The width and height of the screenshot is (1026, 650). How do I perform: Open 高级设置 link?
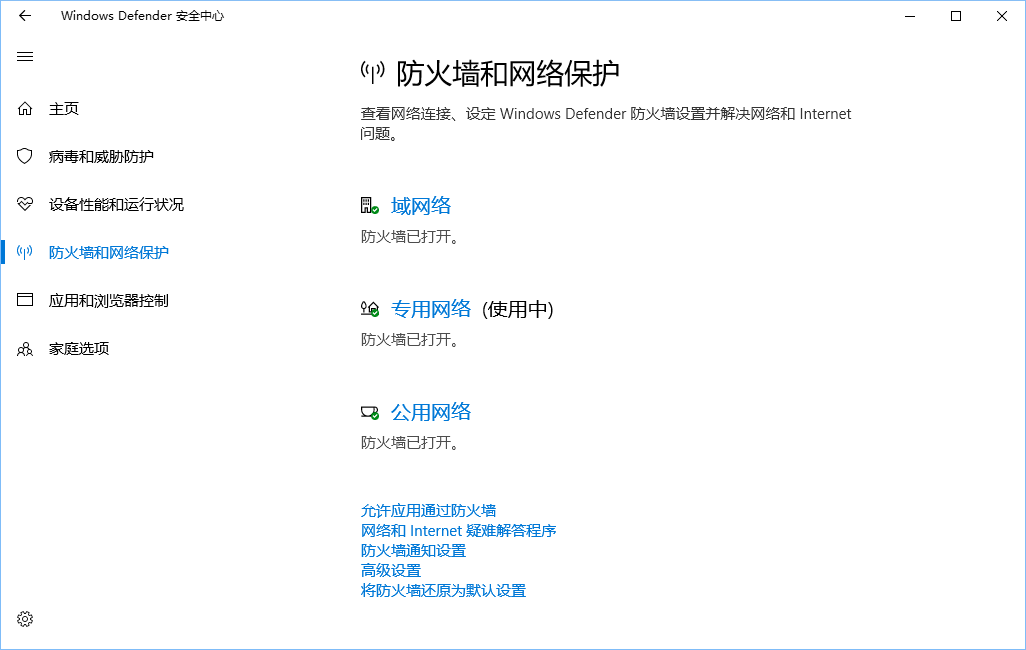[391, 570]
